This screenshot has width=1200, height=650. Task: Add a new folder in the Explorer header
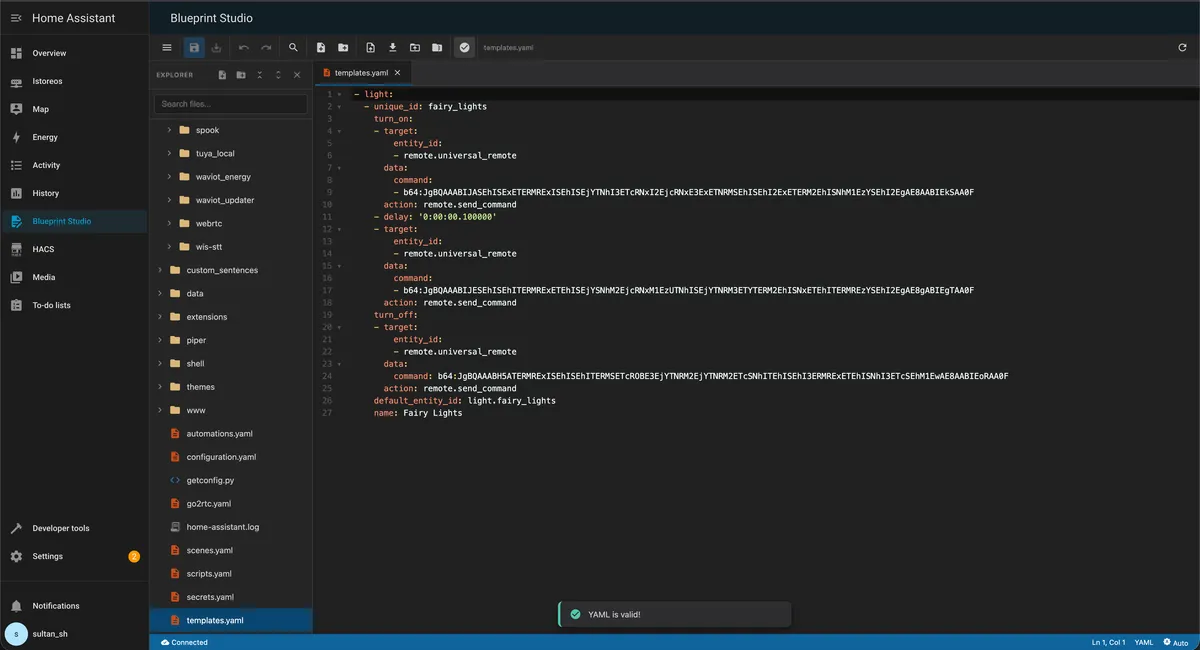pos(241,75)
